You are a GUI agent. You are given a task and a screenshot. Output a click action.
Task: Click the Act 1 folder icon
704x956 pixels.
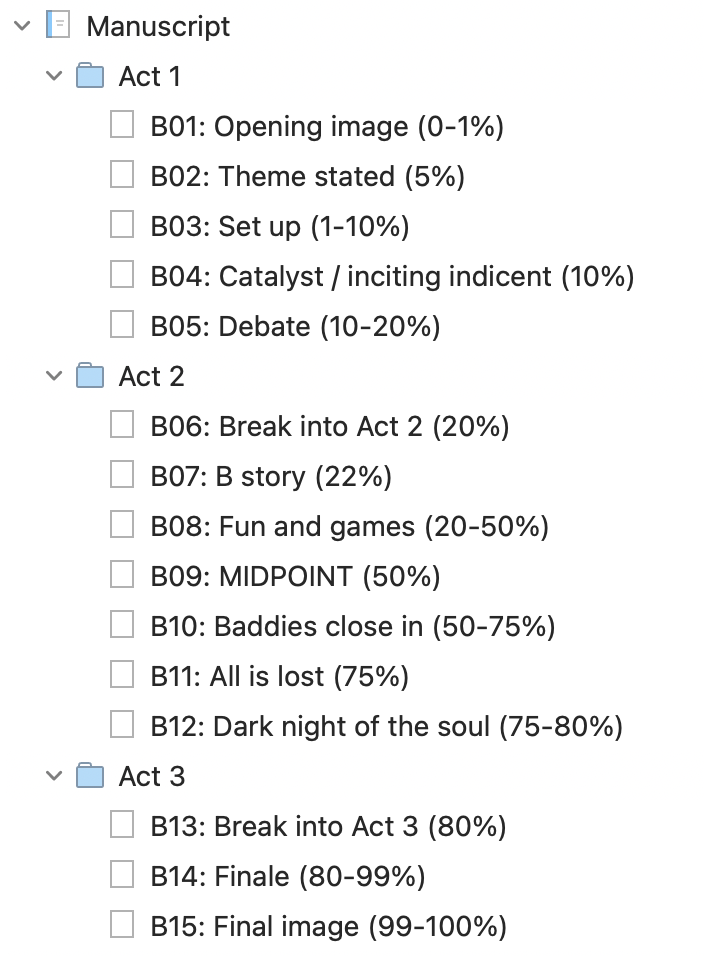90,76
